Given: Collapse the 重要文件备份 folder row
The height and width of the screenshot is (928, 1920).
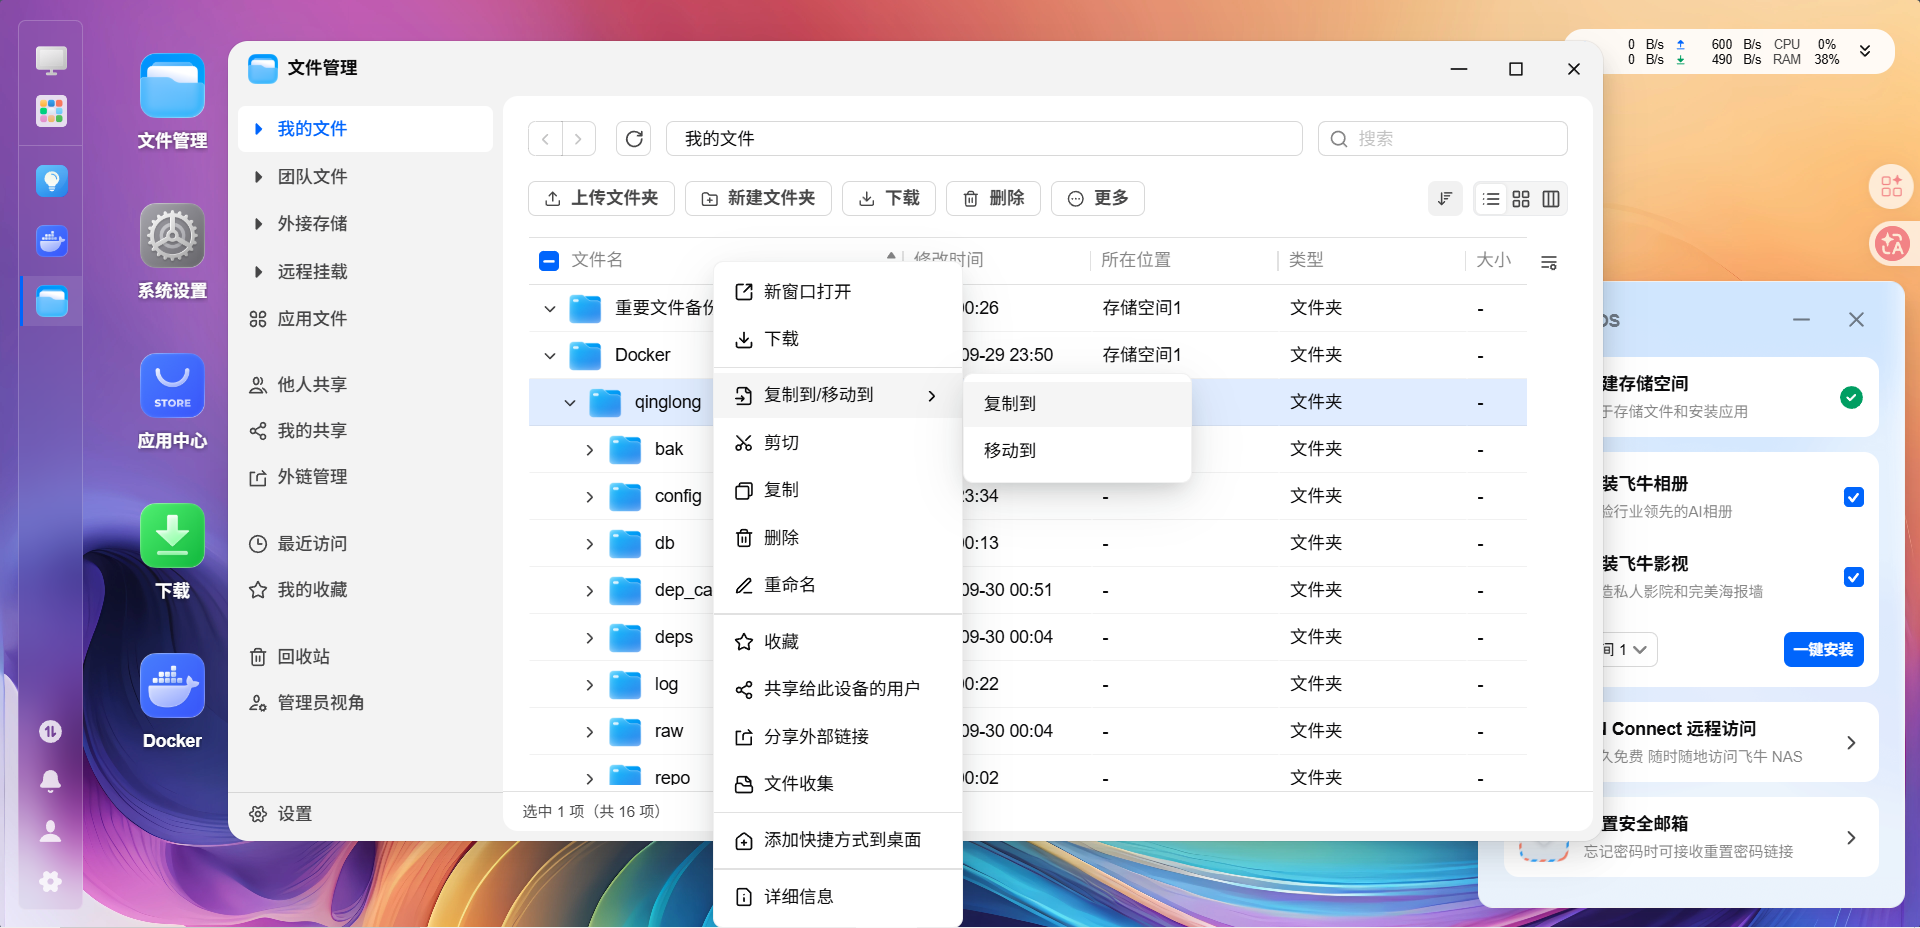Looking at the screenshot, I should [x=549, y=309].
